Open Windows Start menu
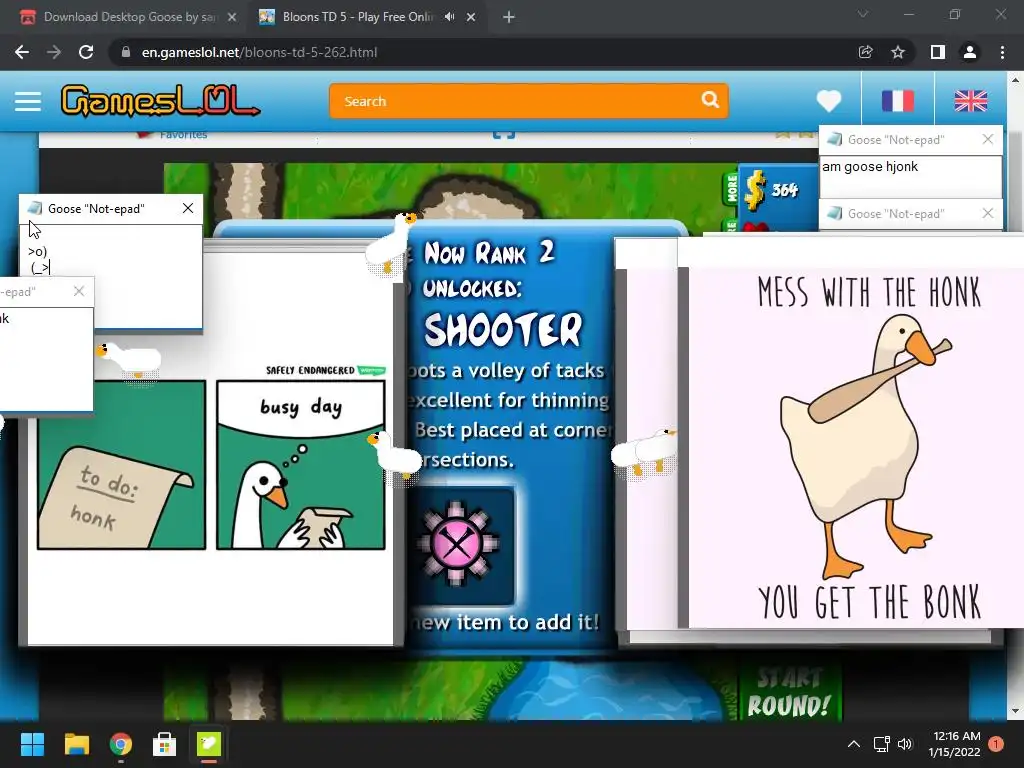The height and width of the screenshot is (768, 1024). (x=32, y=744)
